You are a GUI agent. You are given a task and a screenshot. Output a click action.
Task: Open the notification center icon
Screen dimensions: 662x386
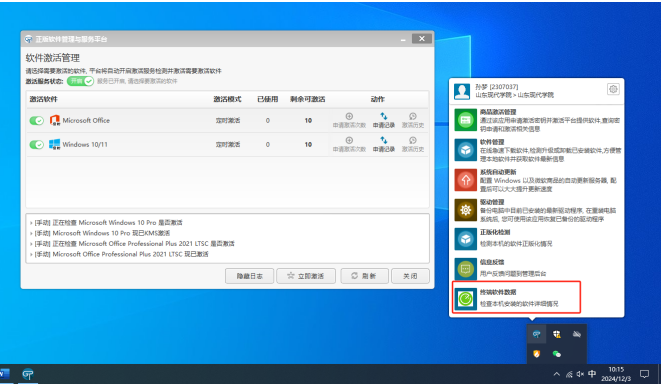click(644, 374)
